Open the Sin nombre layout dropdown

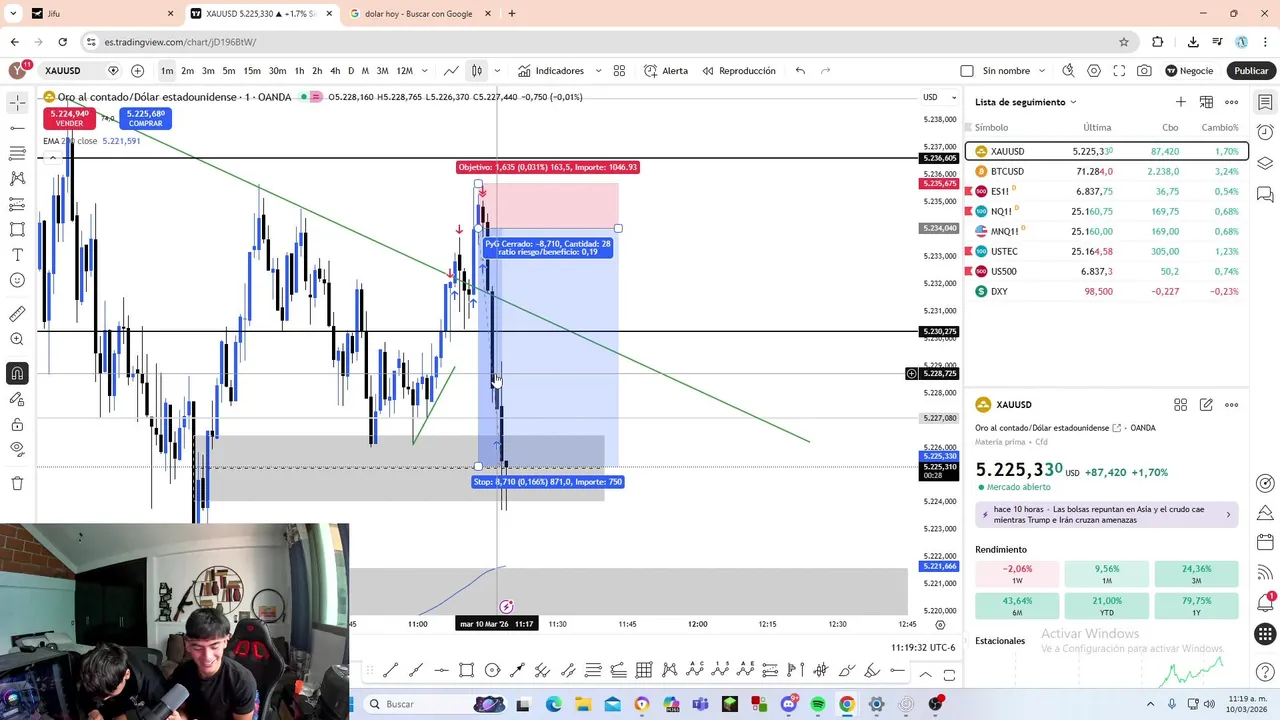point(1043,71)
